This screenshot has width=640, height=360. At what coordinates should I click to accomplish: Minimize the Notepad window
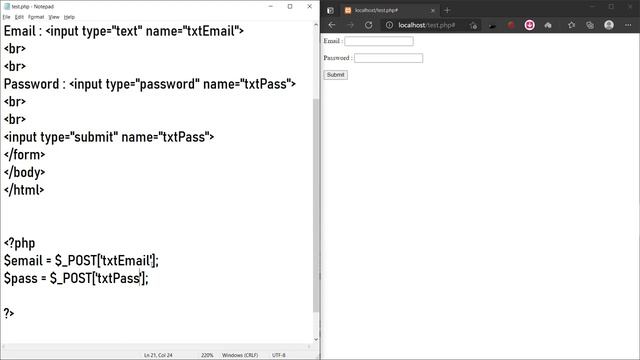point(271,7)
